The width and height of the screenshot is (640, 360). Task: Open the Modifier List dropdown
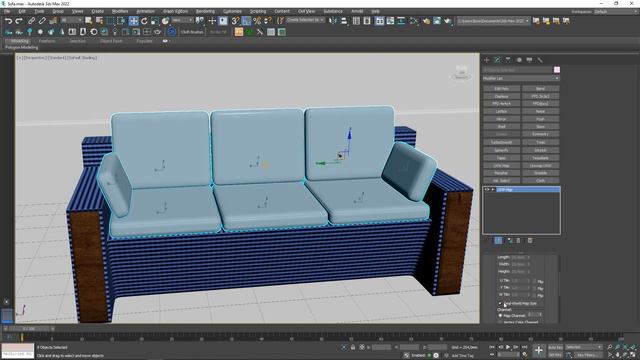click(521, 78)
